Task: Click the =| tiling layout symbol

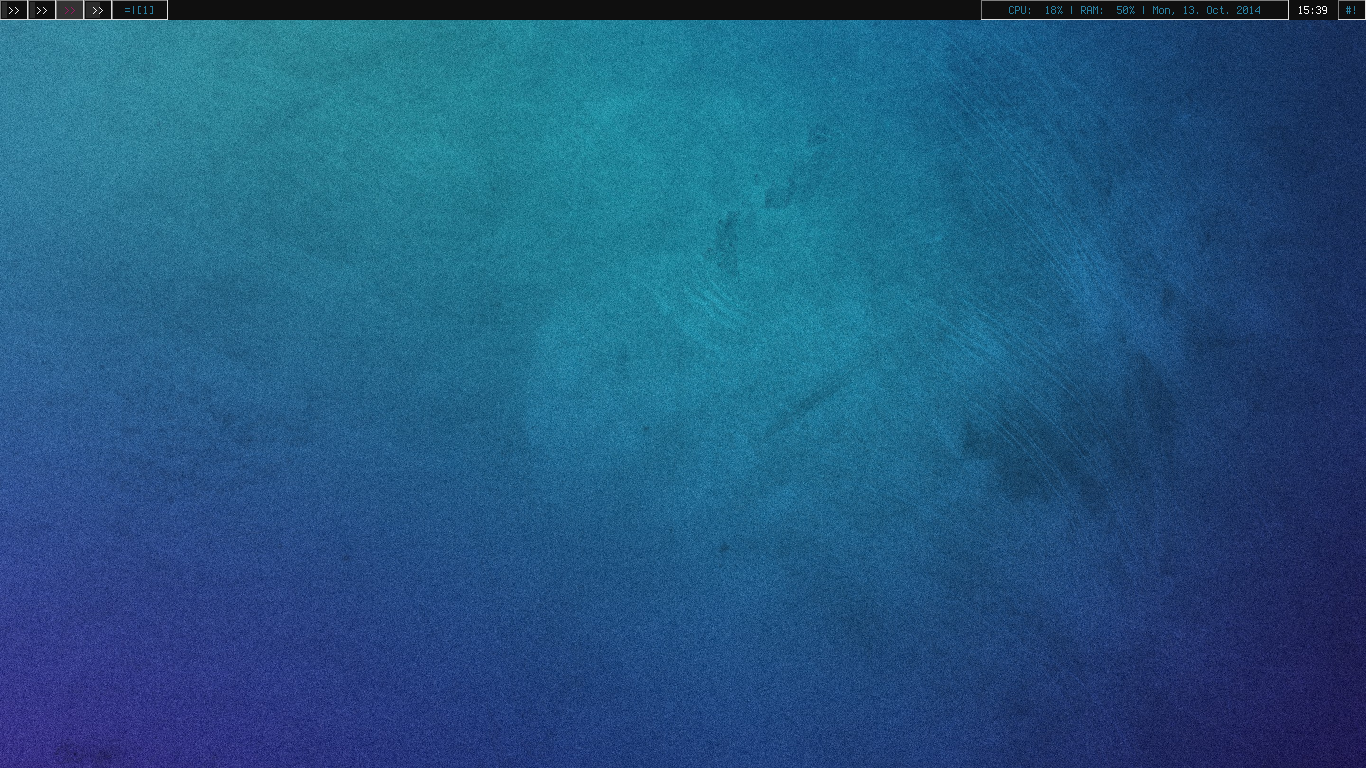Action: 129,10
